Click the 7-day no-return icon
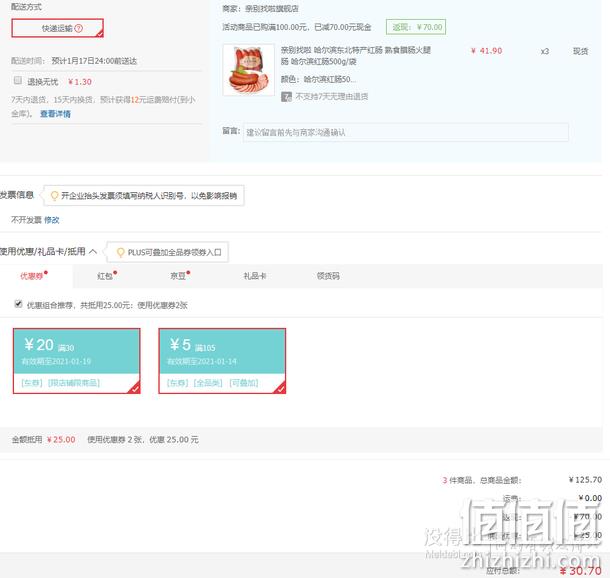Image resolution: width=610 pixels, height=578 pixels. pyautogui.click(x=286, y=96)
